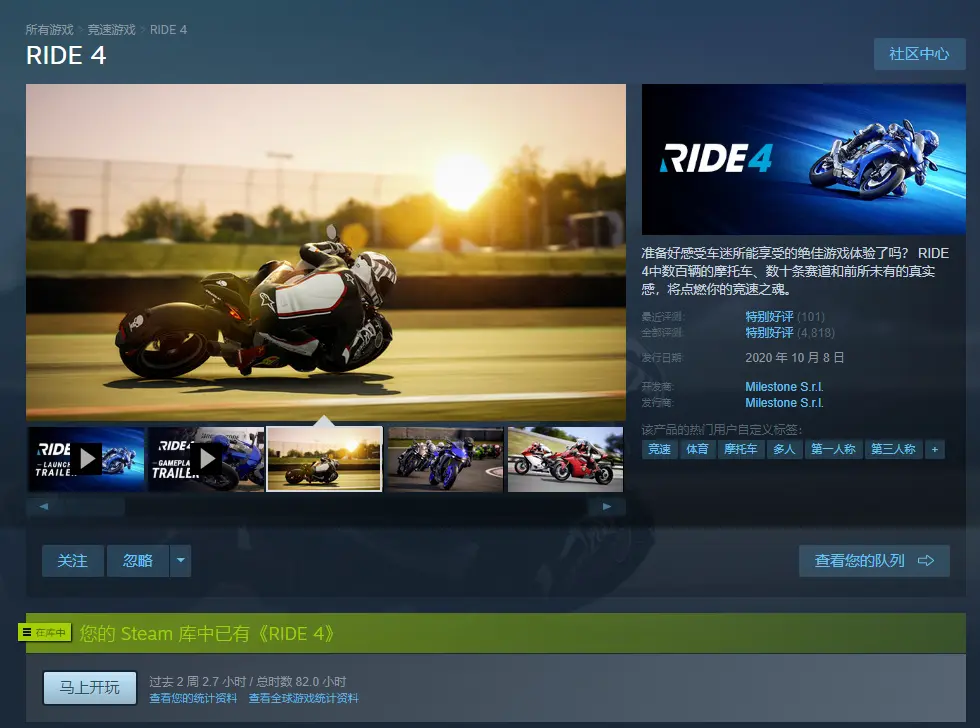View the blue motorcycles pack screenshot thumbnail

446,459
